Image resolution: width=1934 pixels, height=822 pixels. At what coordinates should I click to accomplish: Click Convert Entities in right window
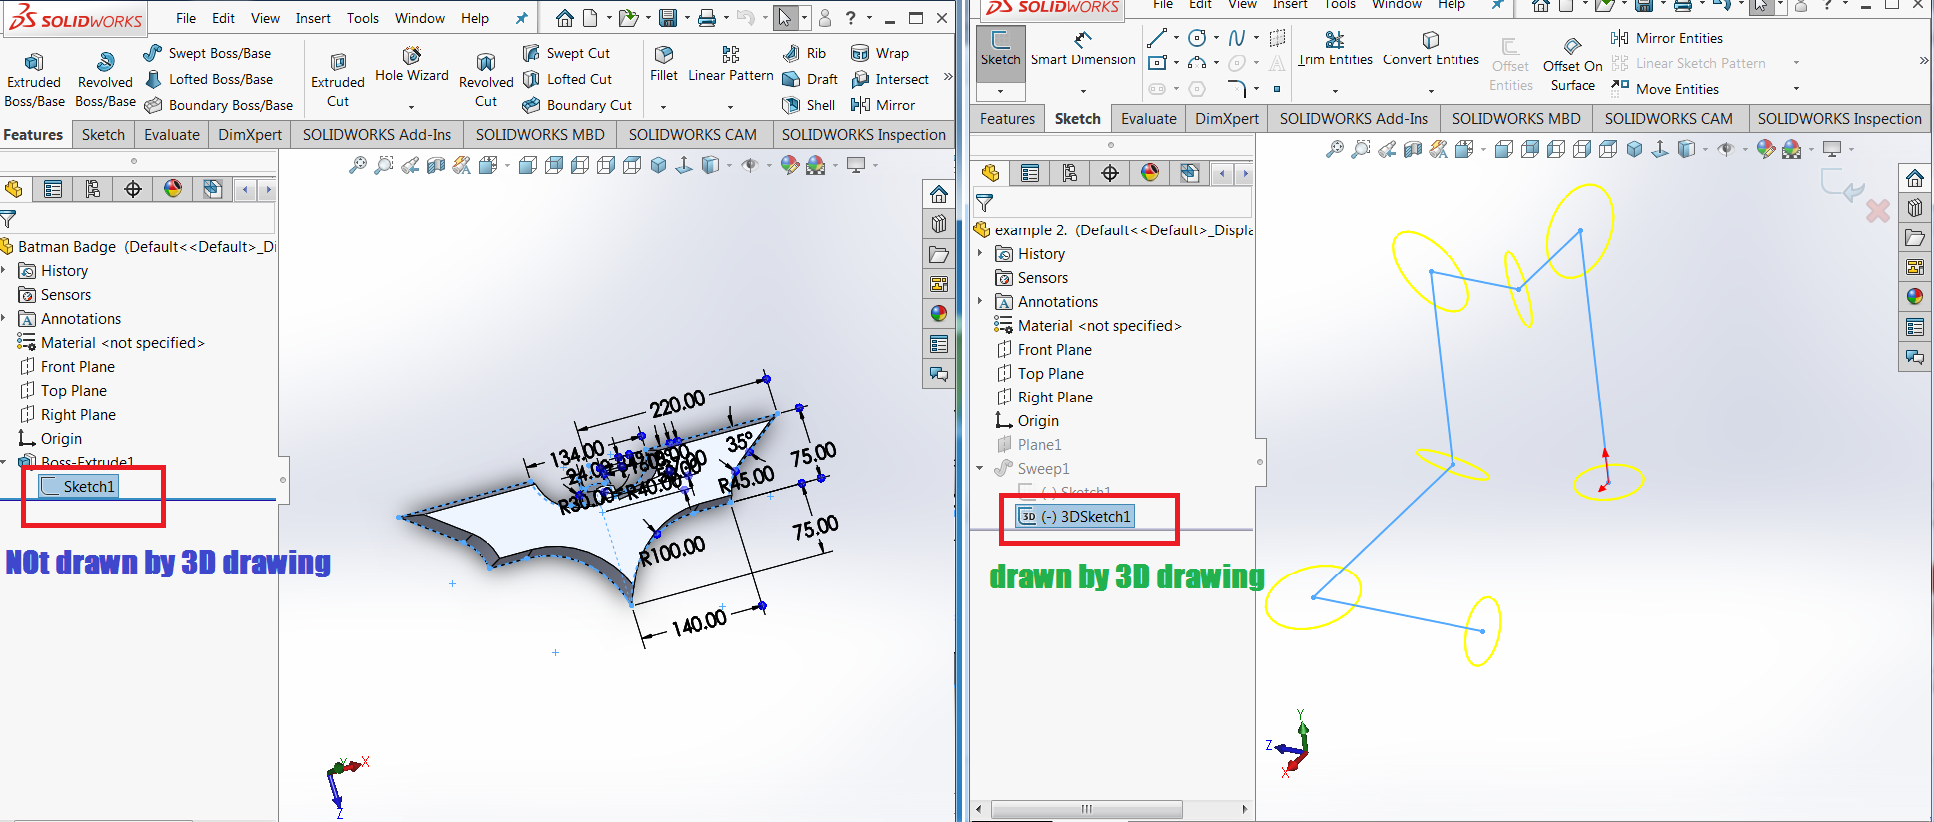1431,49
